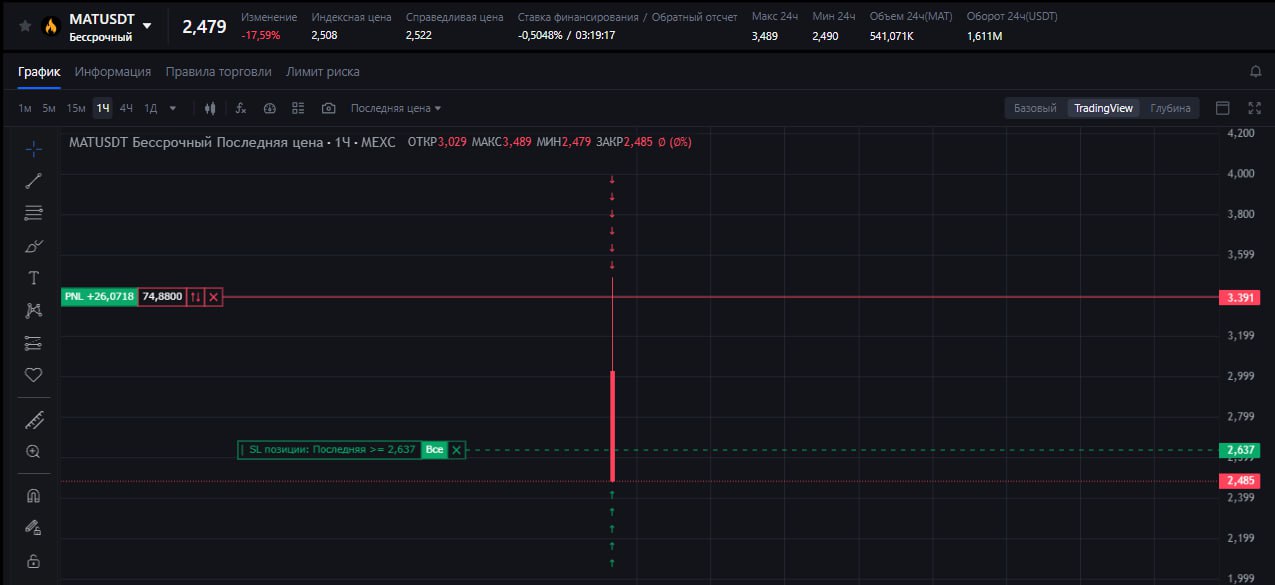Click the notification bell icon
1275x585 pixels.
(x=1255, y=72)
